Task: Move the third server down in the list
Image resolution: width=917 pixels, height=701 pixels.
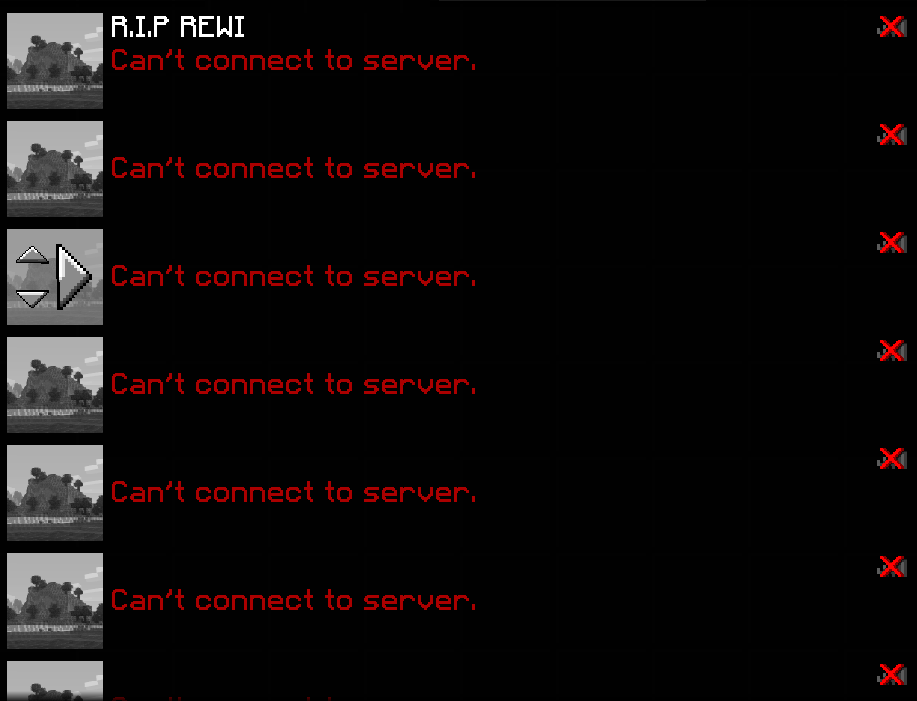Action: pyautogui.click(x=32, y=299)
